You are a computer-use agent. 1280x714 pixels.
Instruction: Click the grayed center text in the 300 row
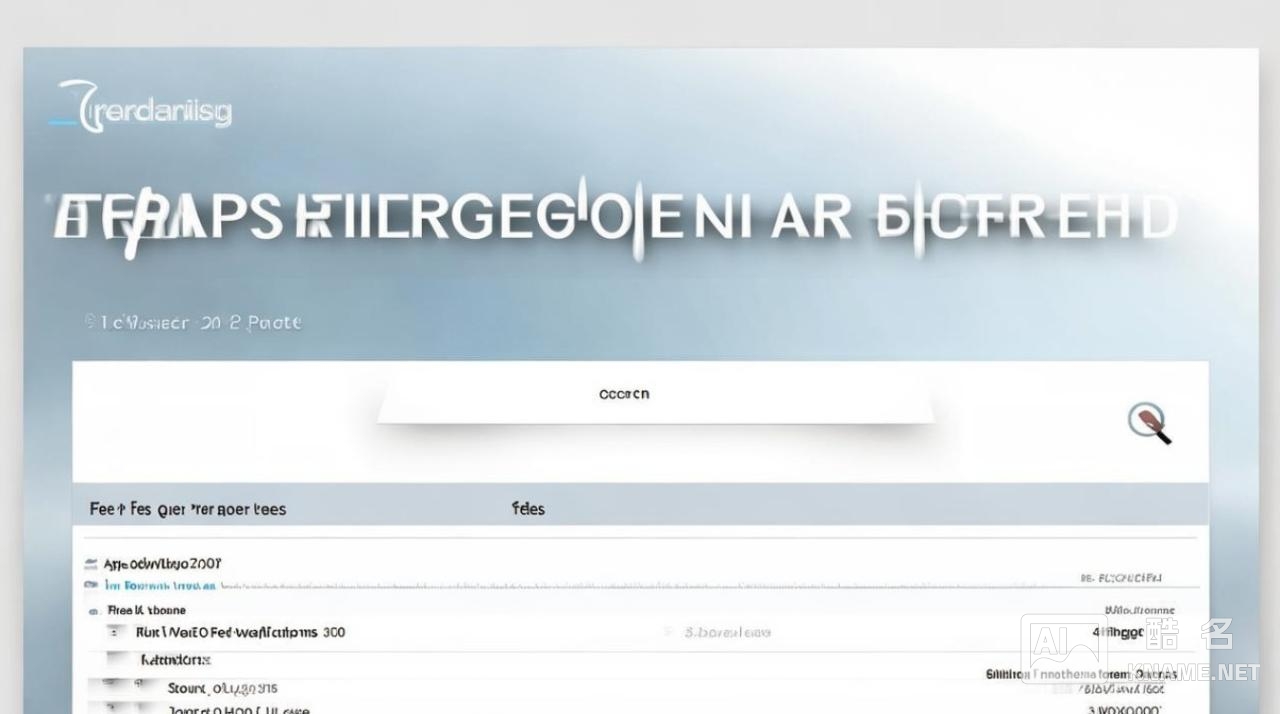point(727,632)
